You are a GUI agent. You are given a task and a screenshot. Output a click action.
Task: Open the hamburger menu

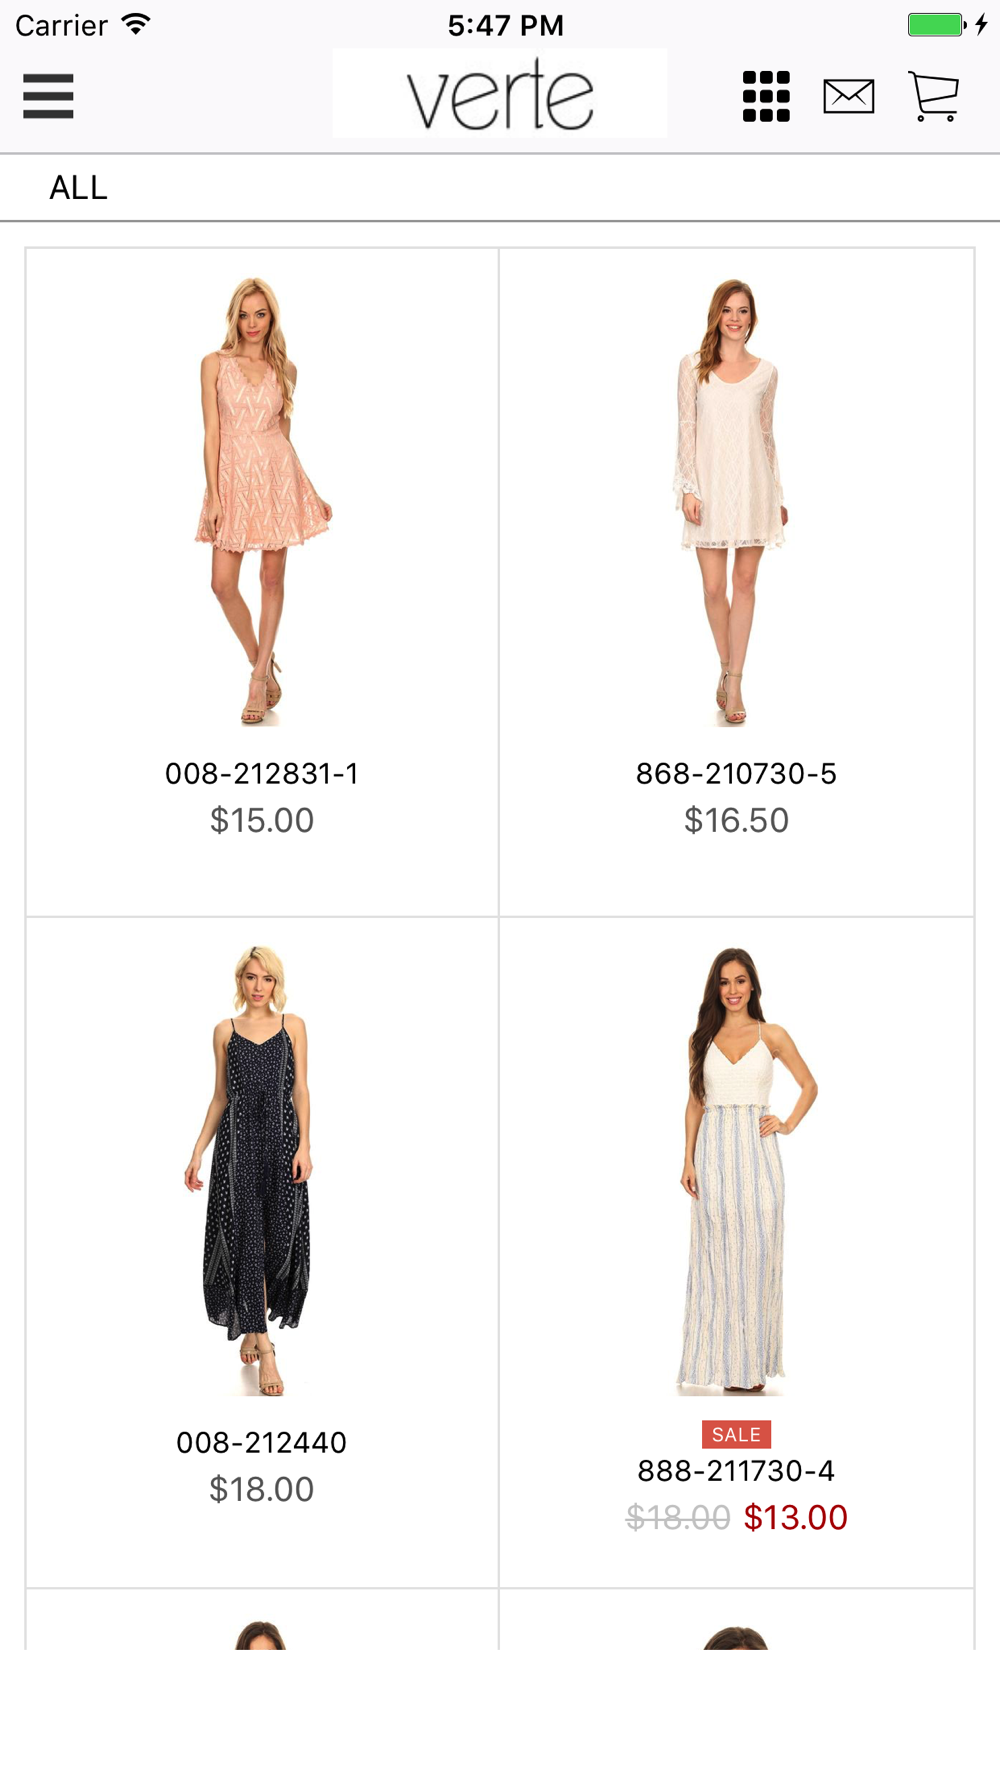[48, 96]
